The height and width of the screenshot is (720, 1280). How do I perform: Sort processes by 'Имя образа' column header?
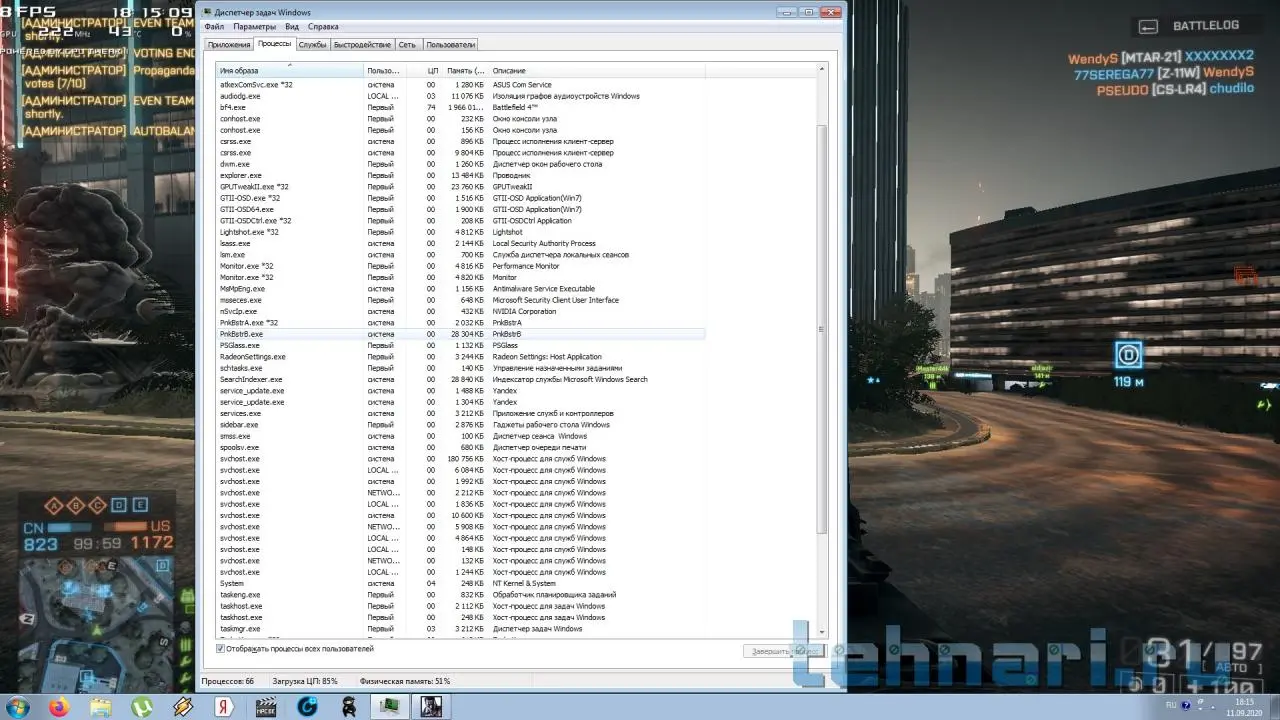[x=290, y=71]
